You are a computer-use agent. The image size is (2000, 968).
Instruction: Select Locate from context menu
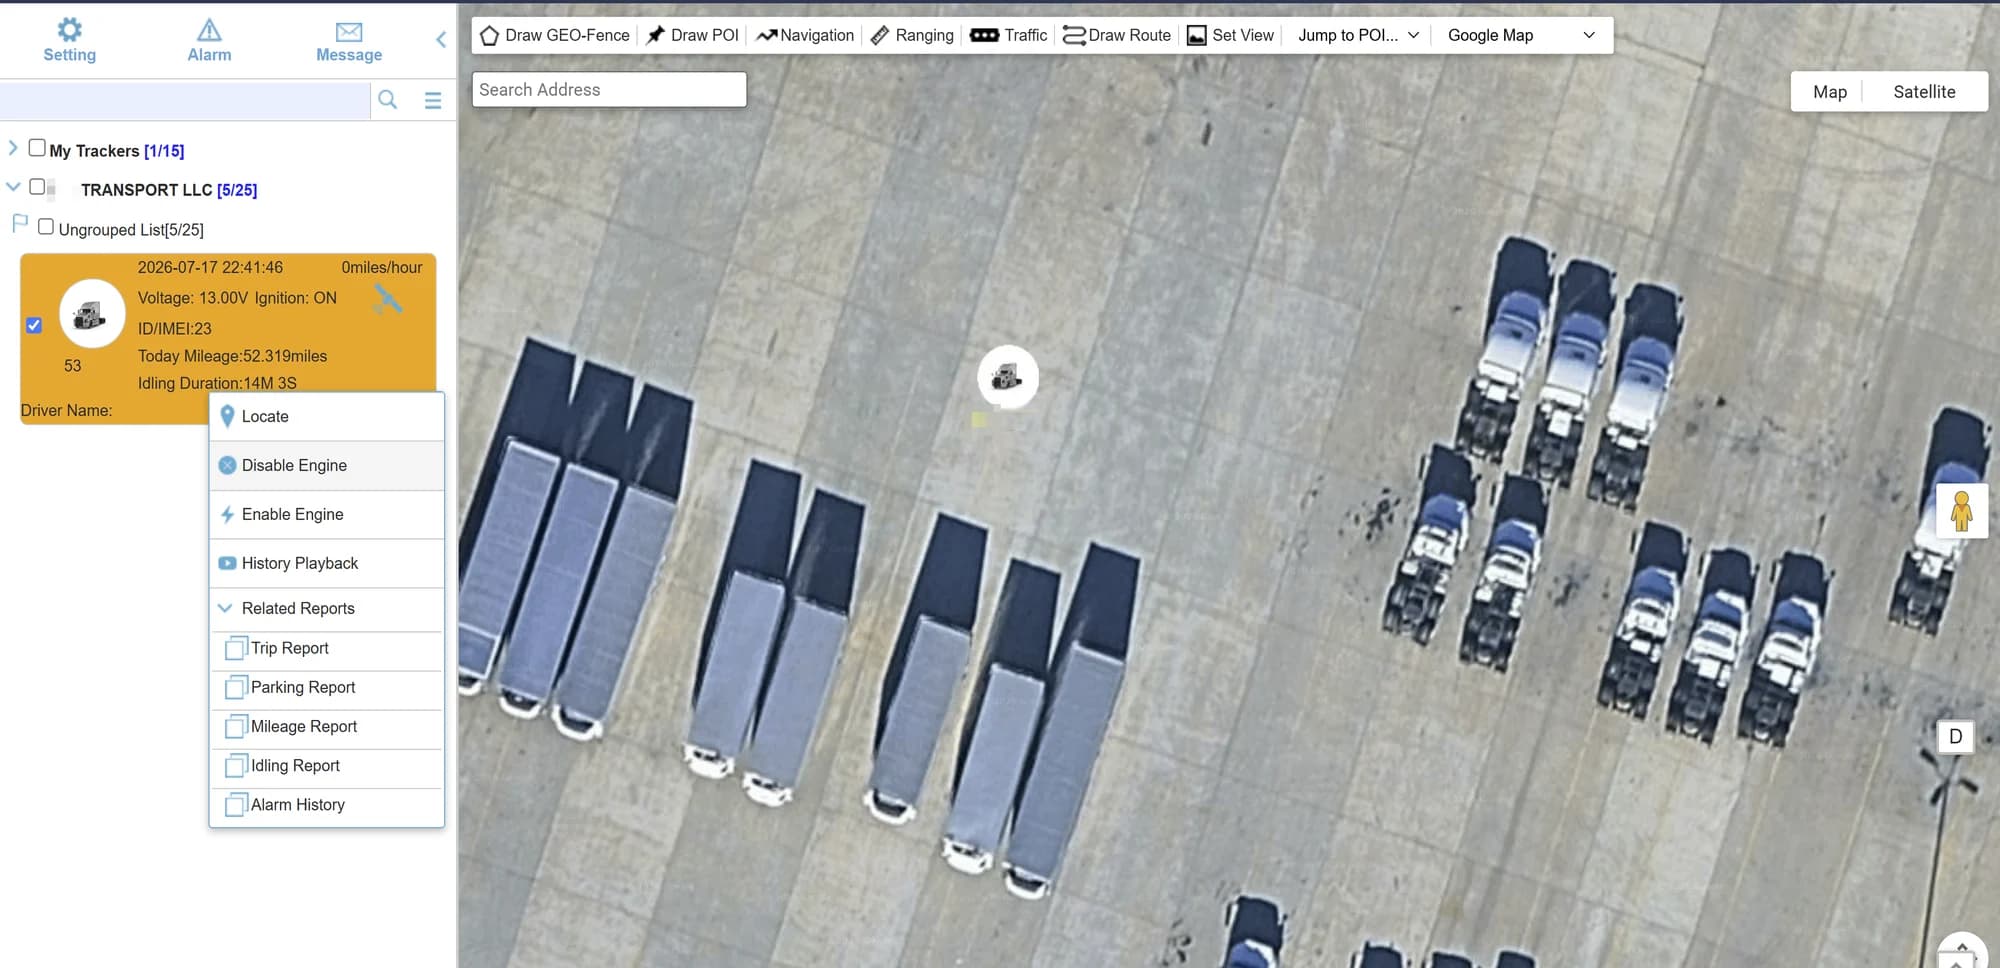[327, 416]
